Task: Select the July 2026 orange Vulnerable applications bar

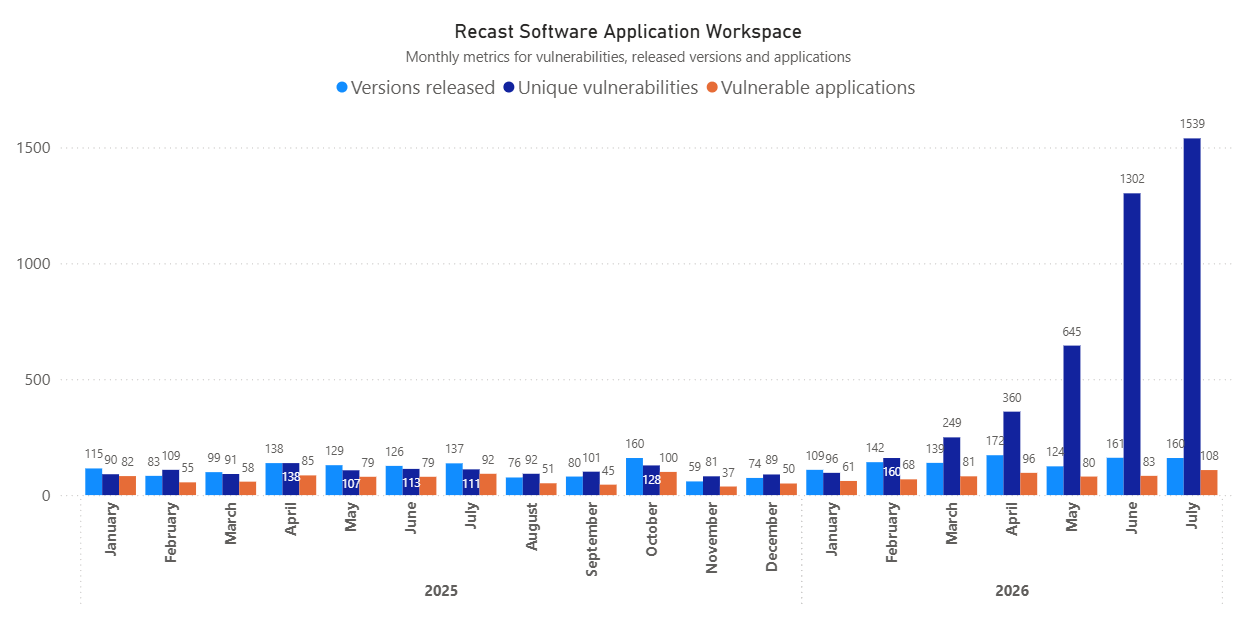Action: [x=1209, y=482]
